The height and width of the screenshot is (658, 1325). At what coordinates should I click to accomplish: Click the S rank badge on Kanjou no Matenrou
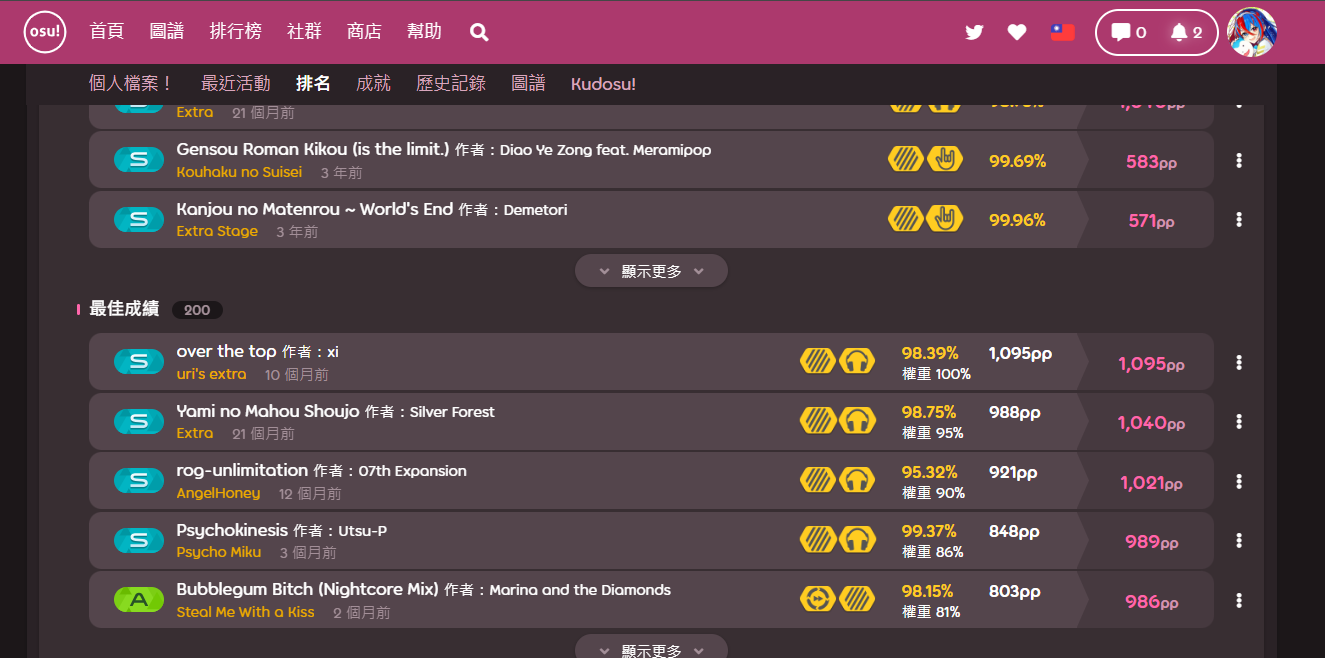tap(139, 220)
